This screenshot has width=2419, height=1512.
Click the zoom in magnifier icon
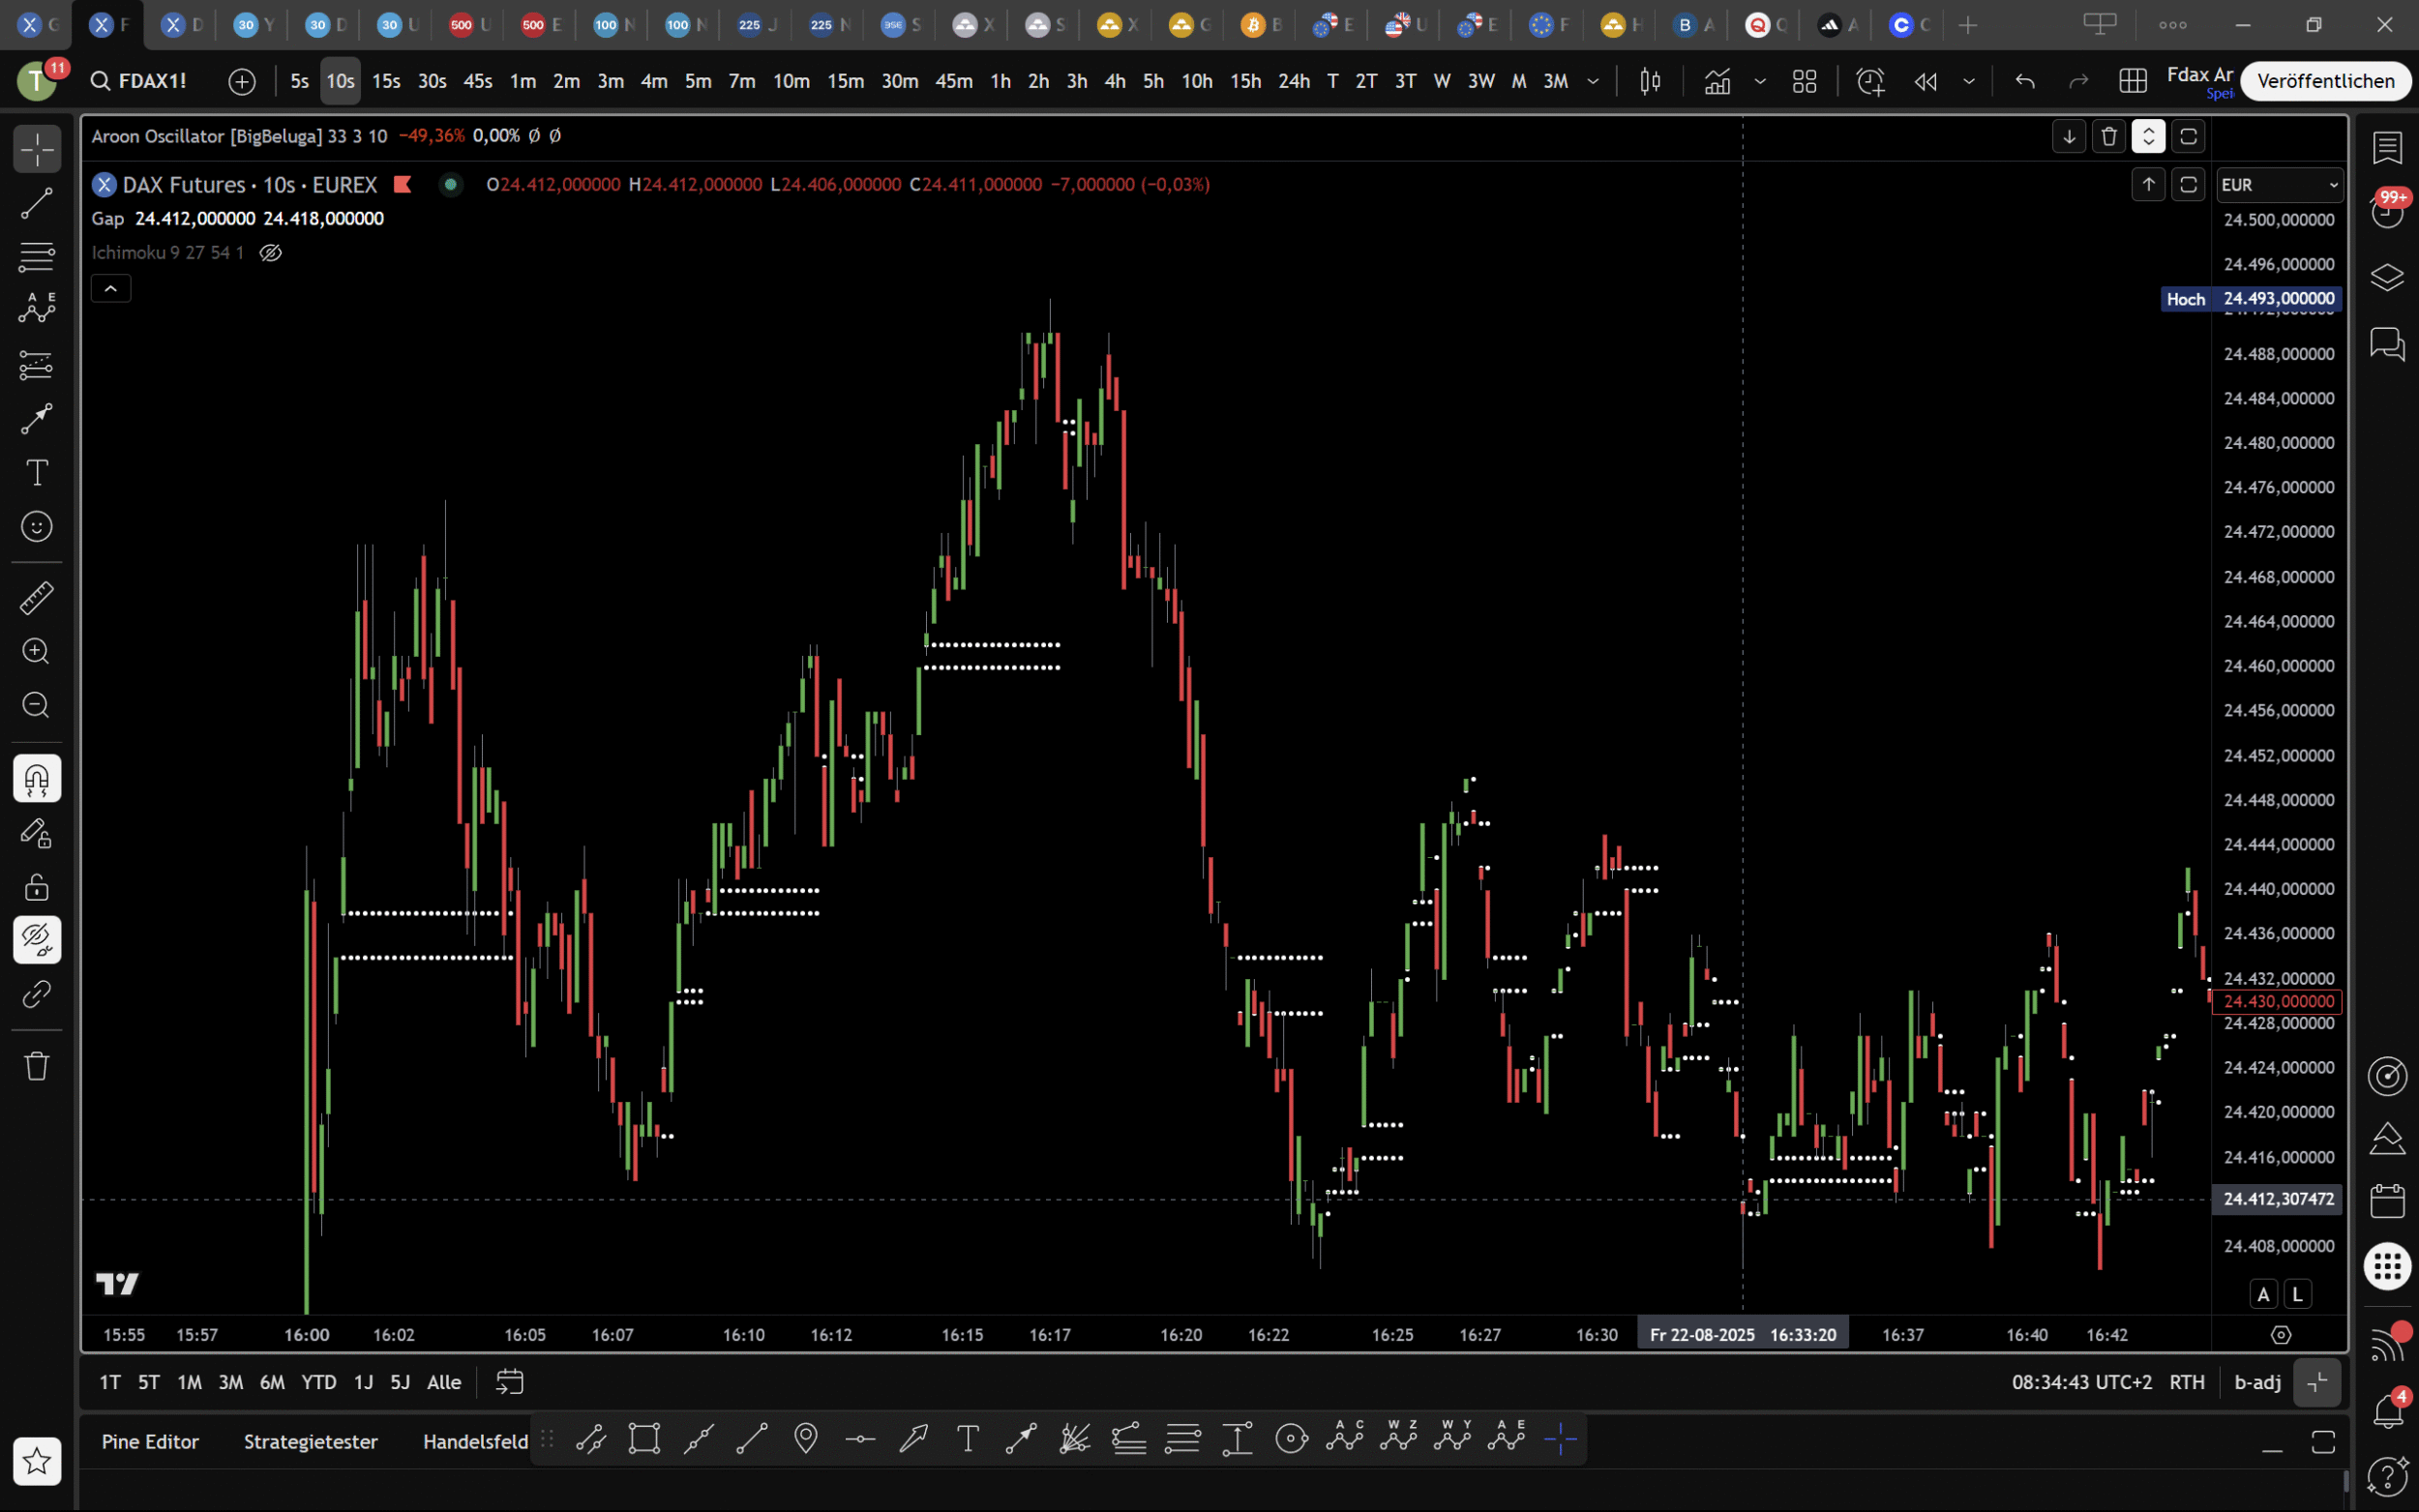(x=37, y=652)
